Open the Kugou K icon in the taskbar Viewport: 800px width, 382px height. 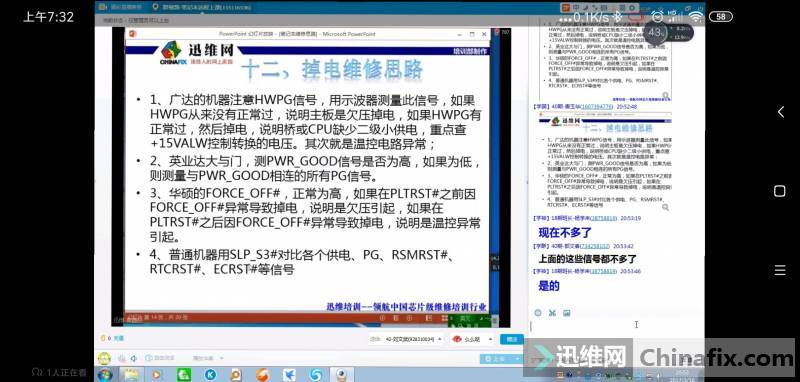point(210,375)
